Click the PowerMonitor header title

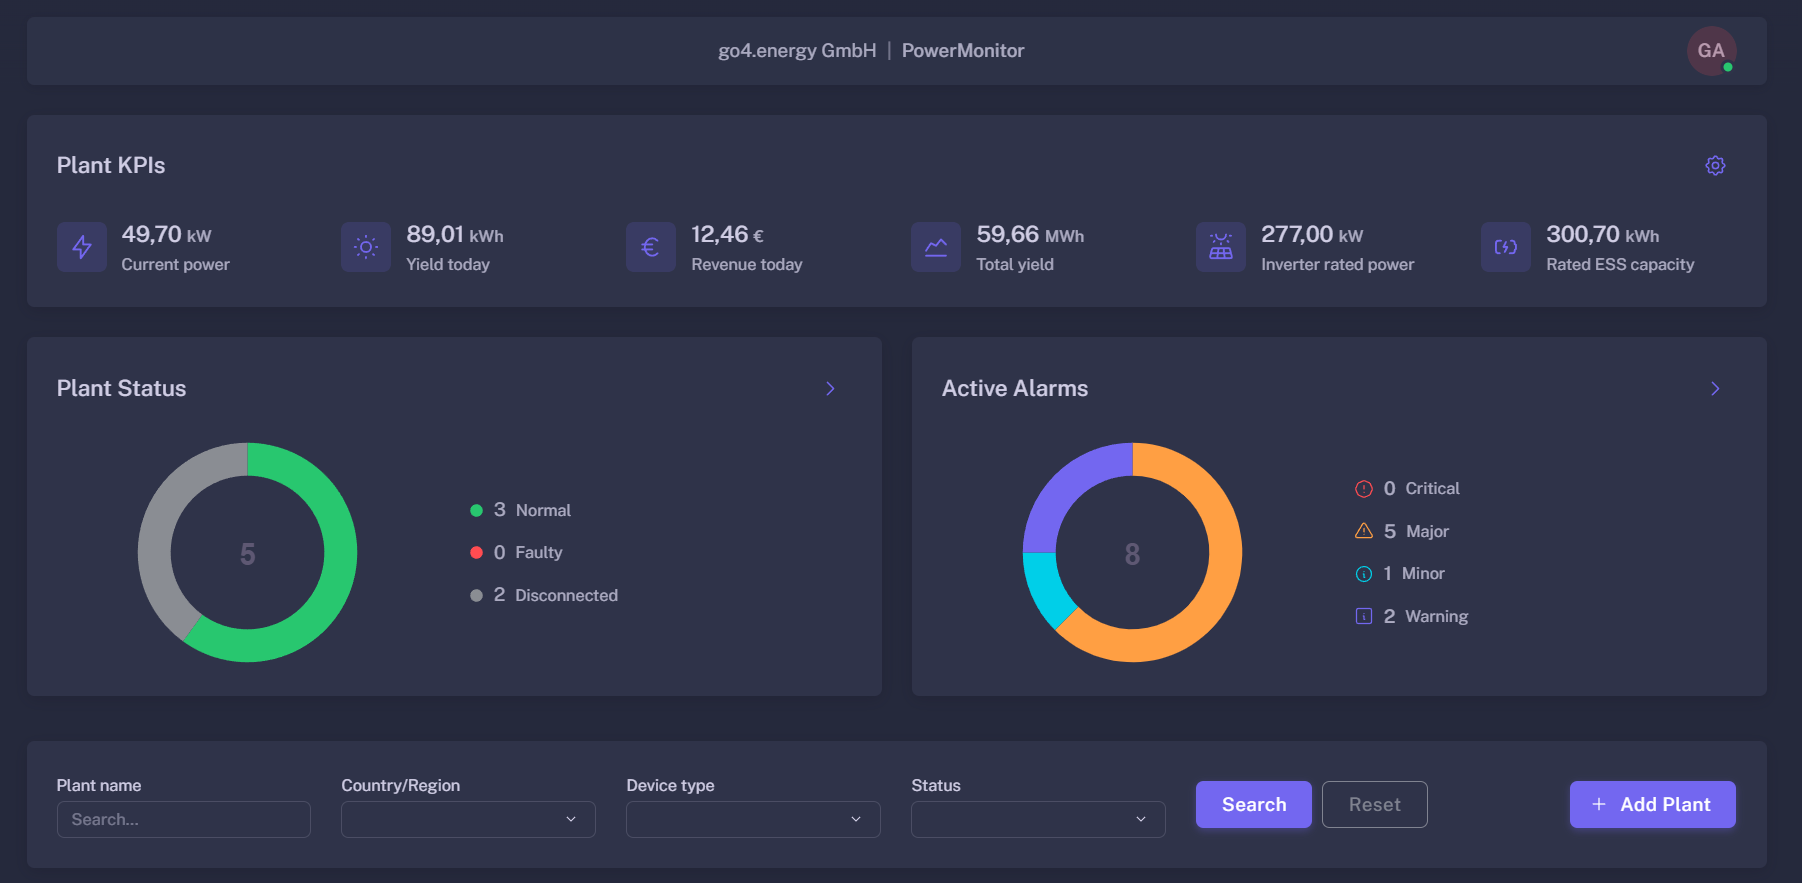(x=963, y=51)
